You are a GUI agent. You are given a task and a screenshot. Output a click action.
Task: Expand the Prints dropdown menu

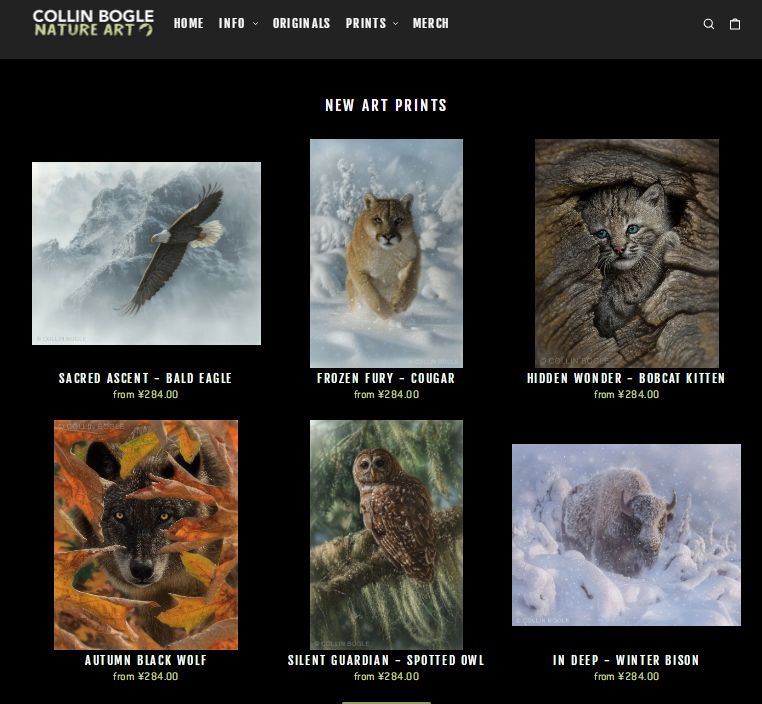(371, 23)
